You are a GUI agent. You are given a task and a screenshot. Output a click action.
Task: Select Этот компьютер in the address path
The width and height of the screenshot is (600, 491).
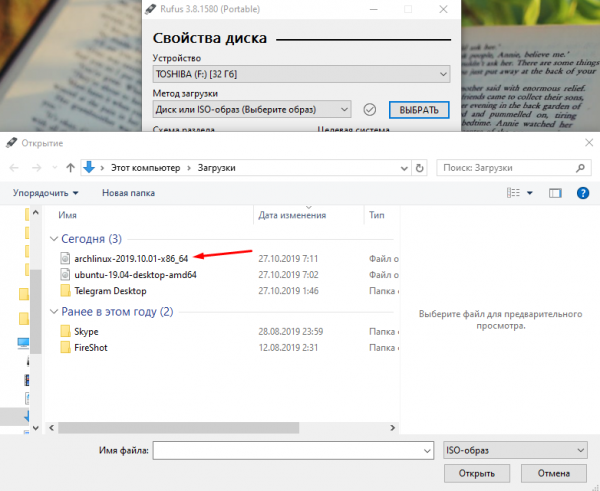(x=145, y=168)
